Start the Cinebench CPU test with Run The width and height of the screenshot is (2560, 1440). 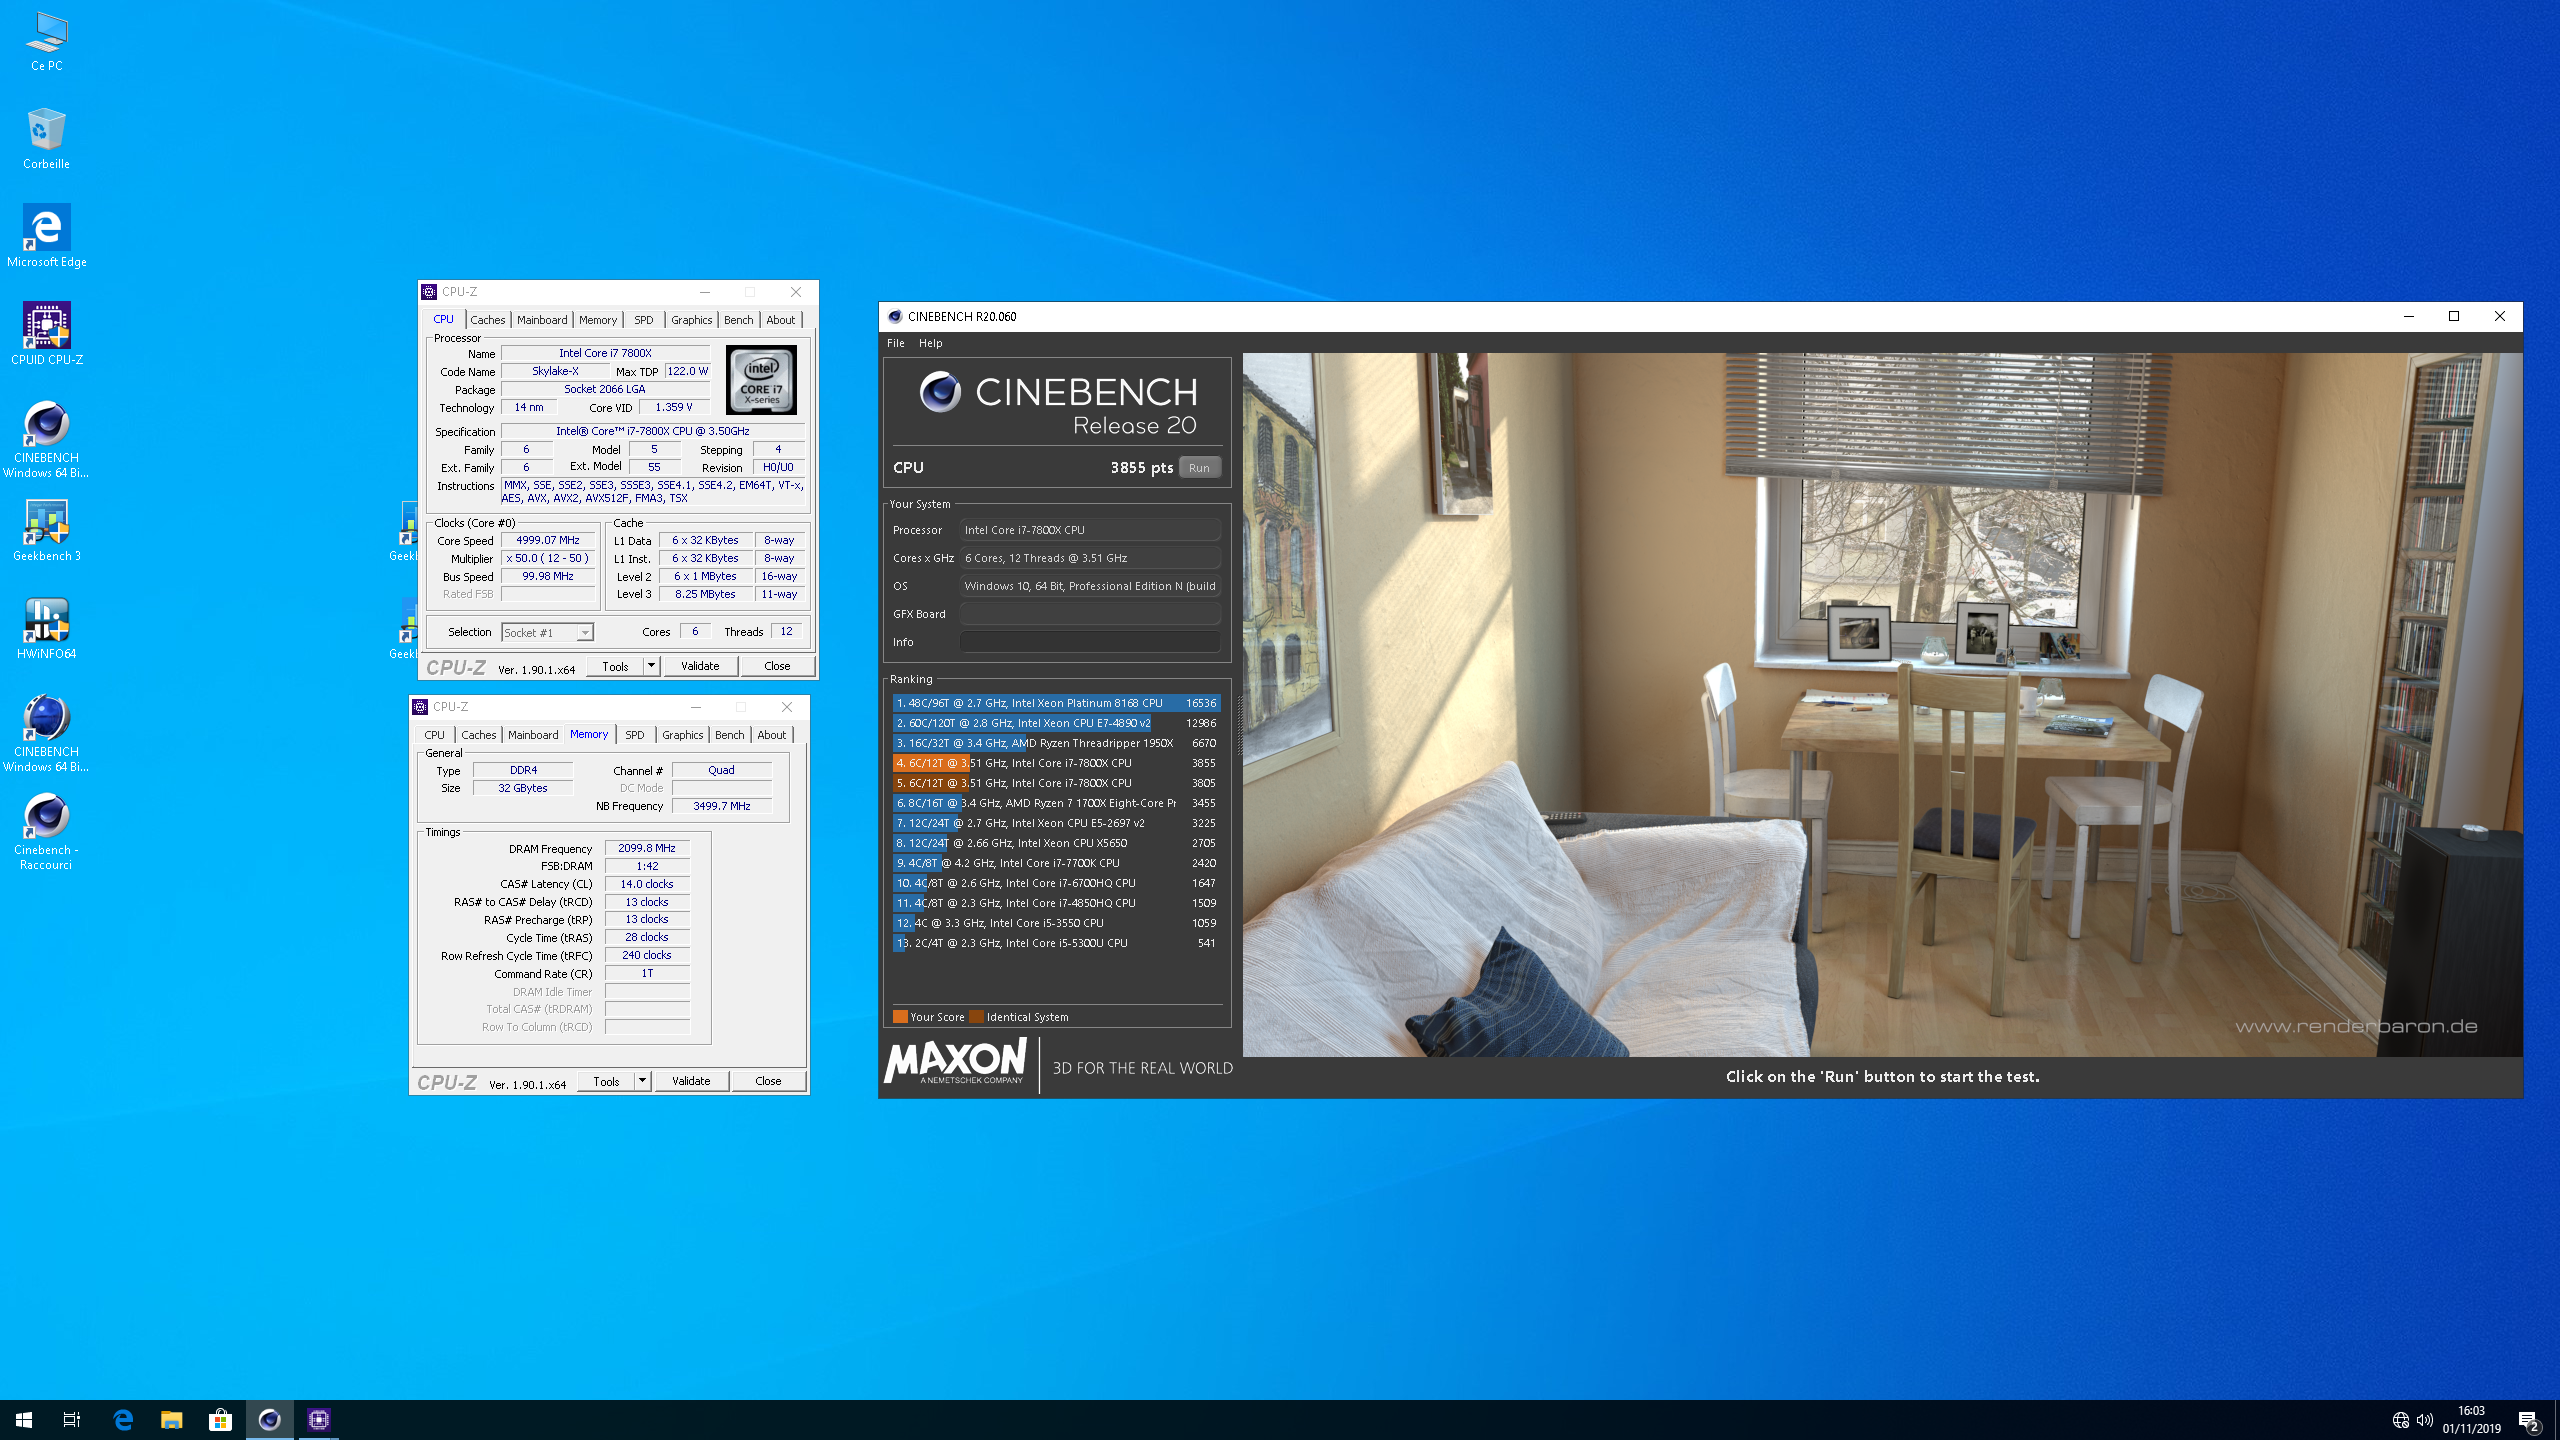coord(1199,468)
